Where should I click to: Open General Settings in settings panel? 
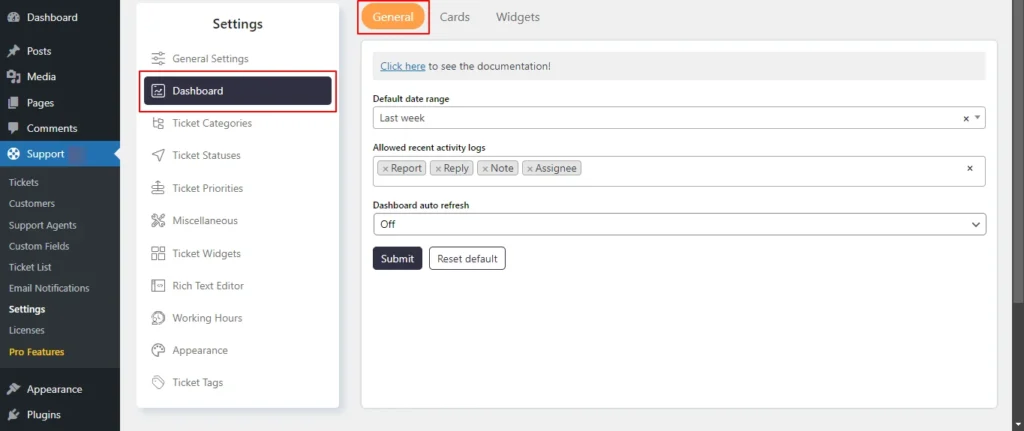coord(238,58)
